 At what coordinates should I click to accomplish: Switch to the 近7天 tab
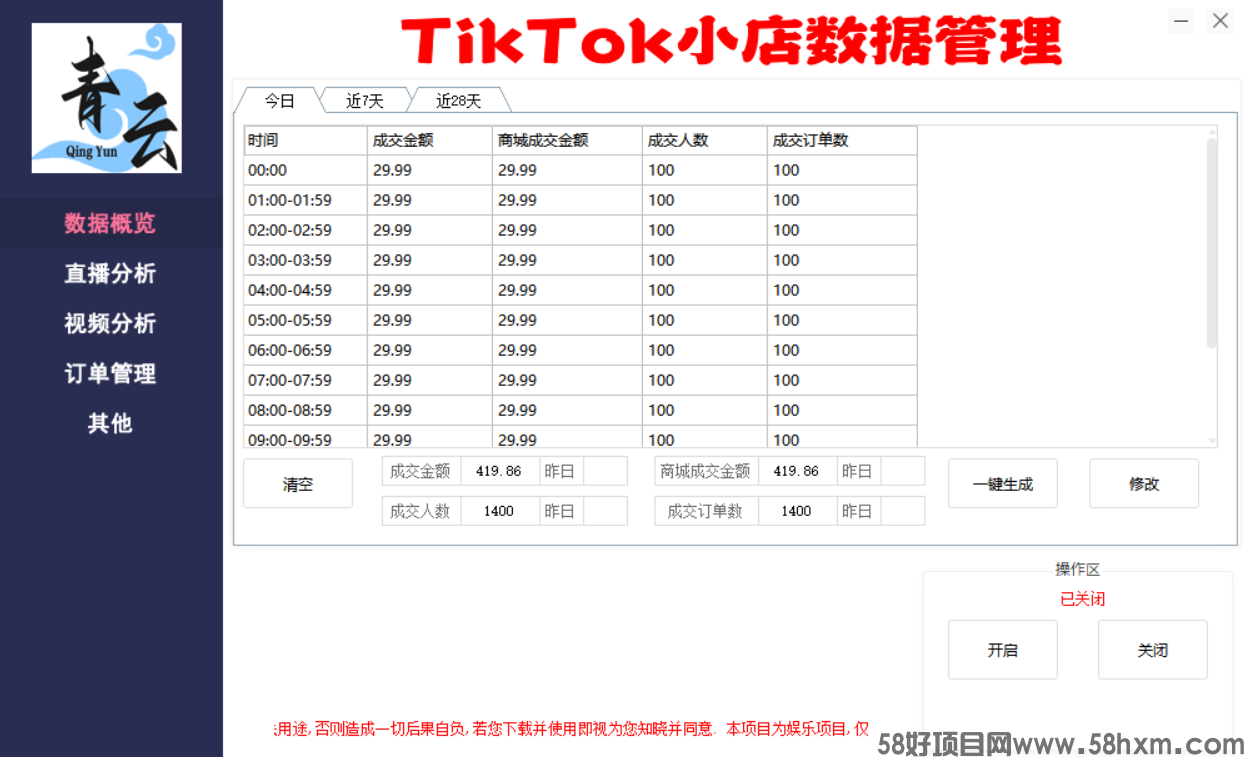tap(365, 100)
